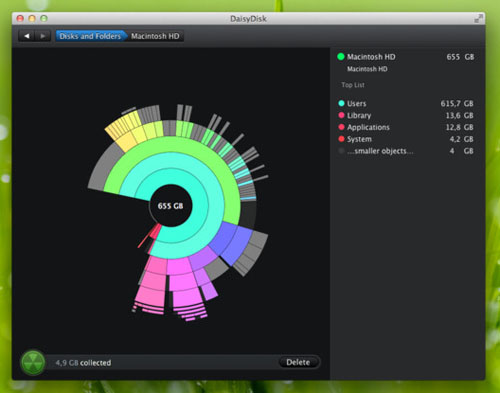Viewport: 500px width, 393px height.
Task: Select Macintosh HD breadcrumb
Action: [x=155, y=36]
